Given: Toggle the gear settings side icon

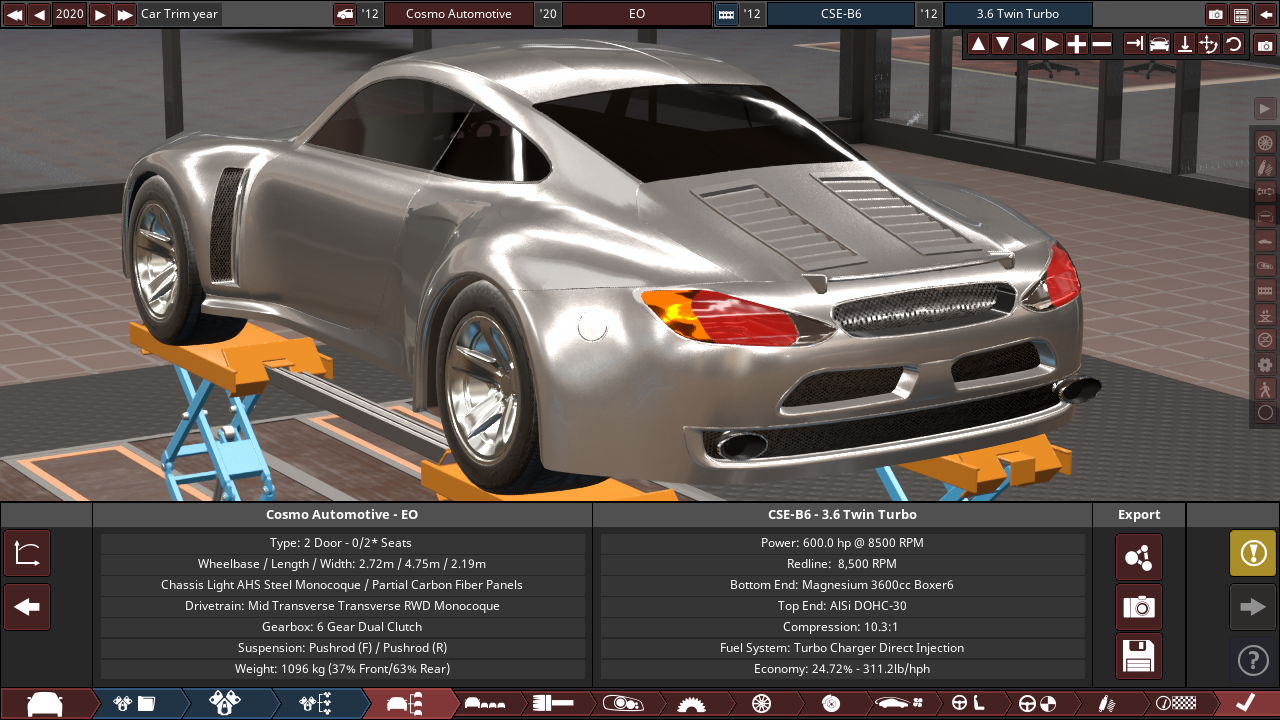Looking at the screenshot, I should [1265, 364].
